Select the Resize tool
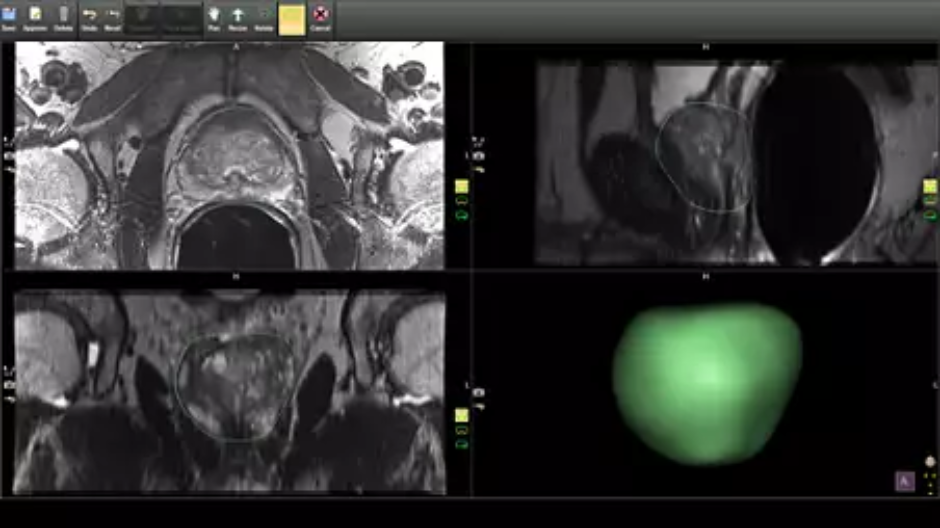This screenshot has height=528, width=940. 238,16
